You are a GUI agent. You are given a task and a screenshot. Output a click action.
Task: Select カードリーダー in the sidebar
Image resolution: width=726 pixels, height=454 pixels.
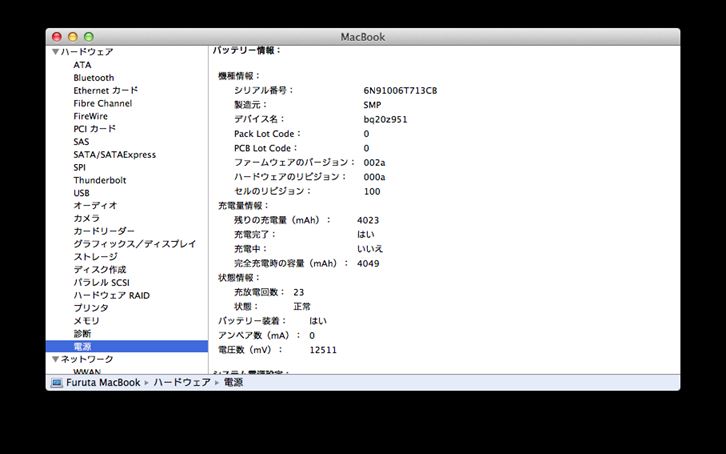104,231
